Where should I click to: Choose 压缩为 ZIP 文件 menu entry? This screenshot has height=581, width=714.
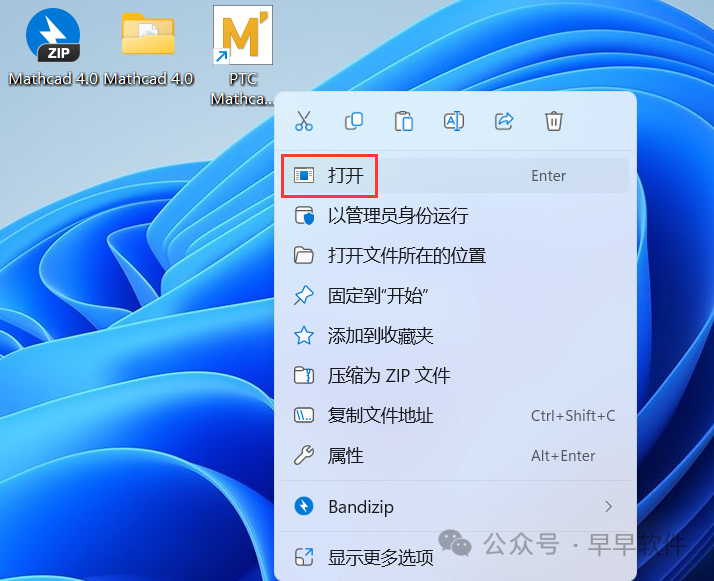[x=455, y=376]
